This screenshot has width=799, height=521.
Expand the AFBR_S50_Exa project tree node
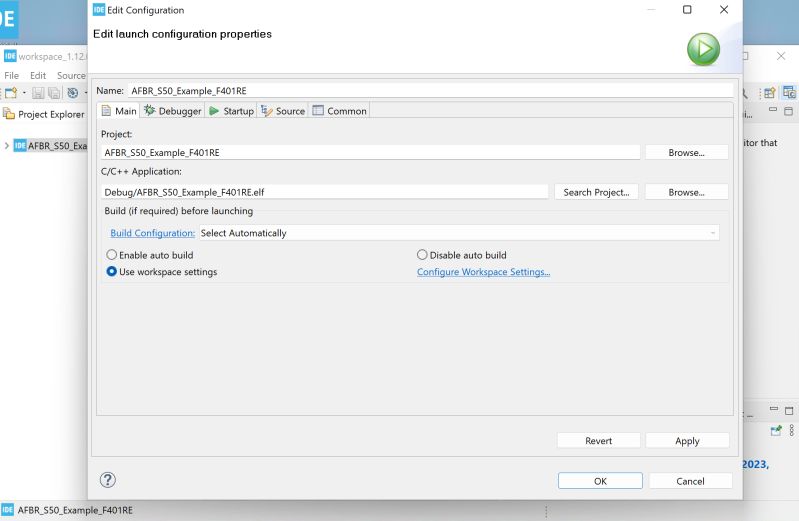tap(7, 146)
